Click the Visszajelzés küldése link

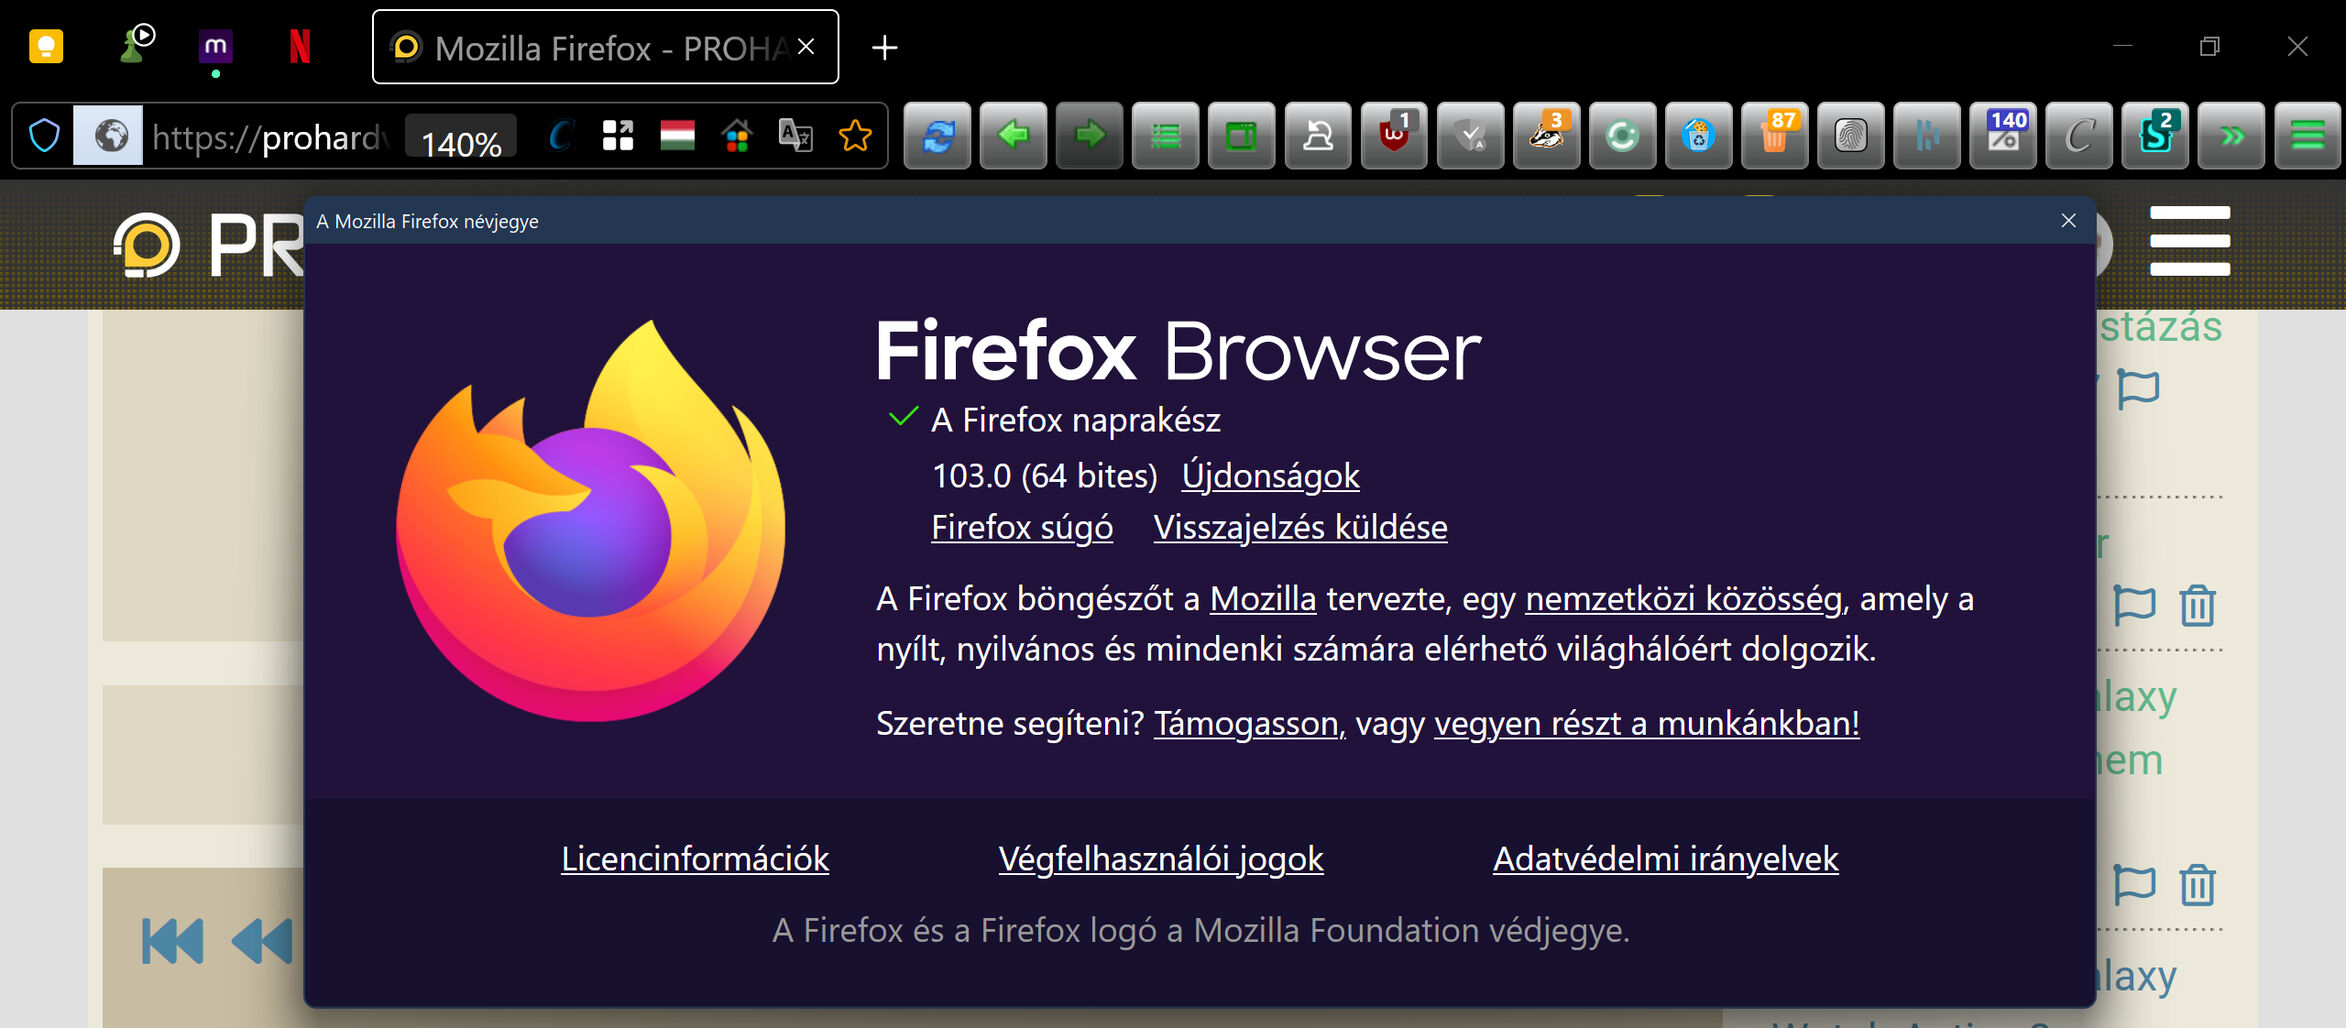1300,527
